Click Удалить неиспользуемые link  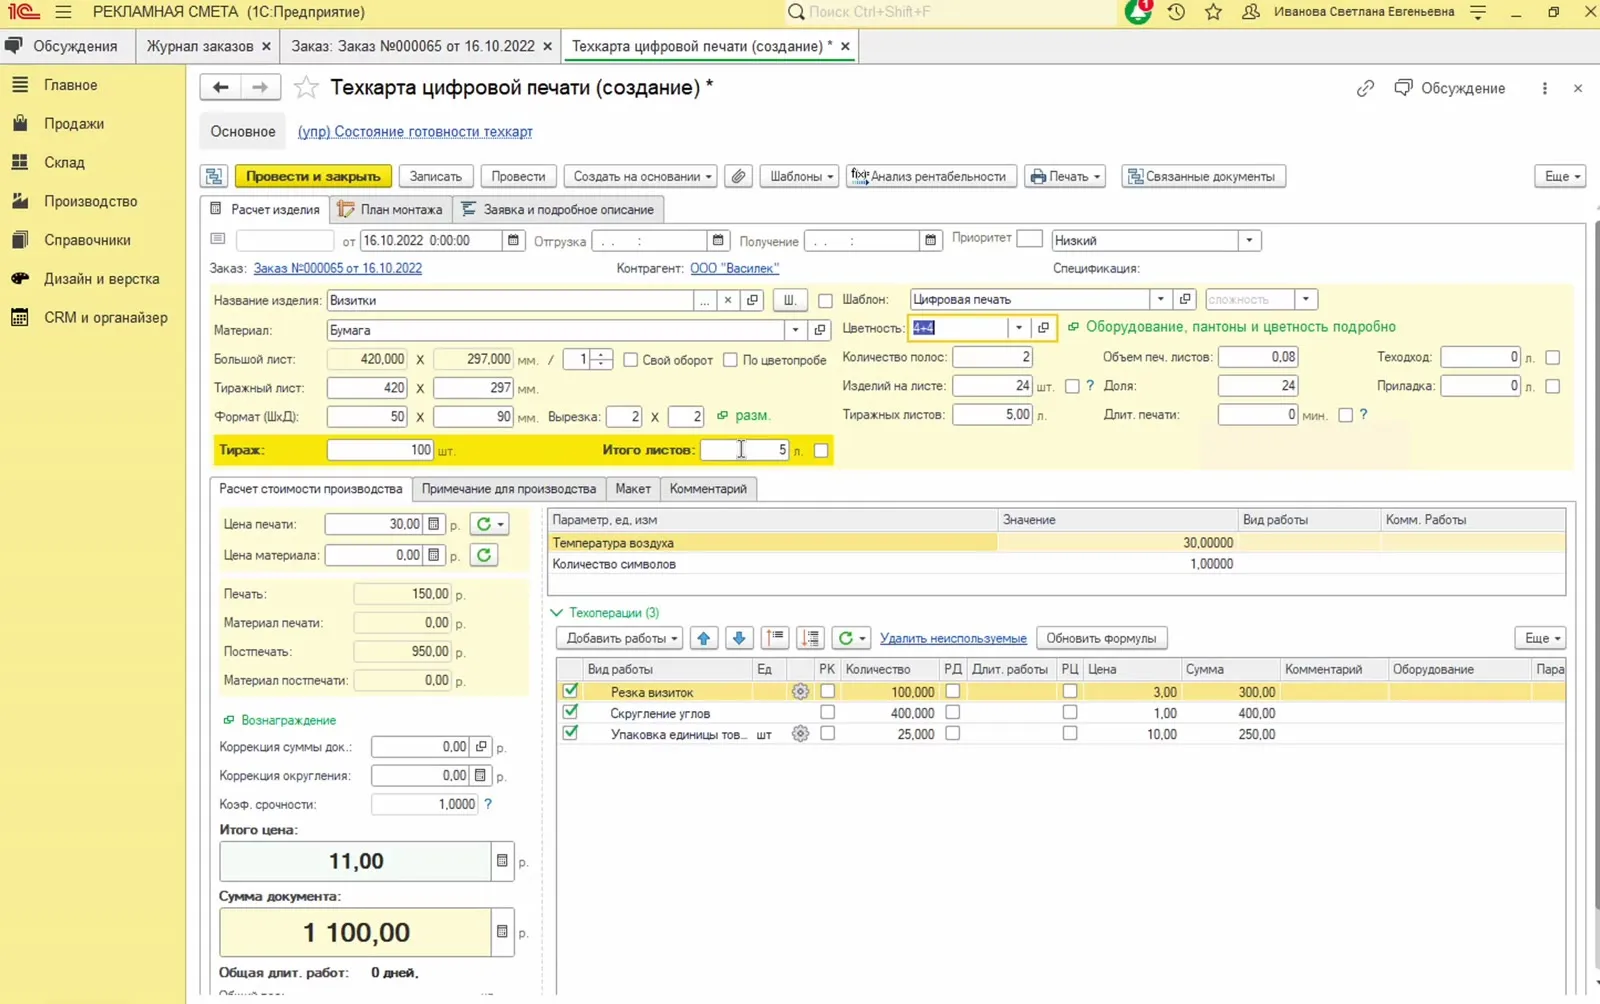tap(953, 638)
